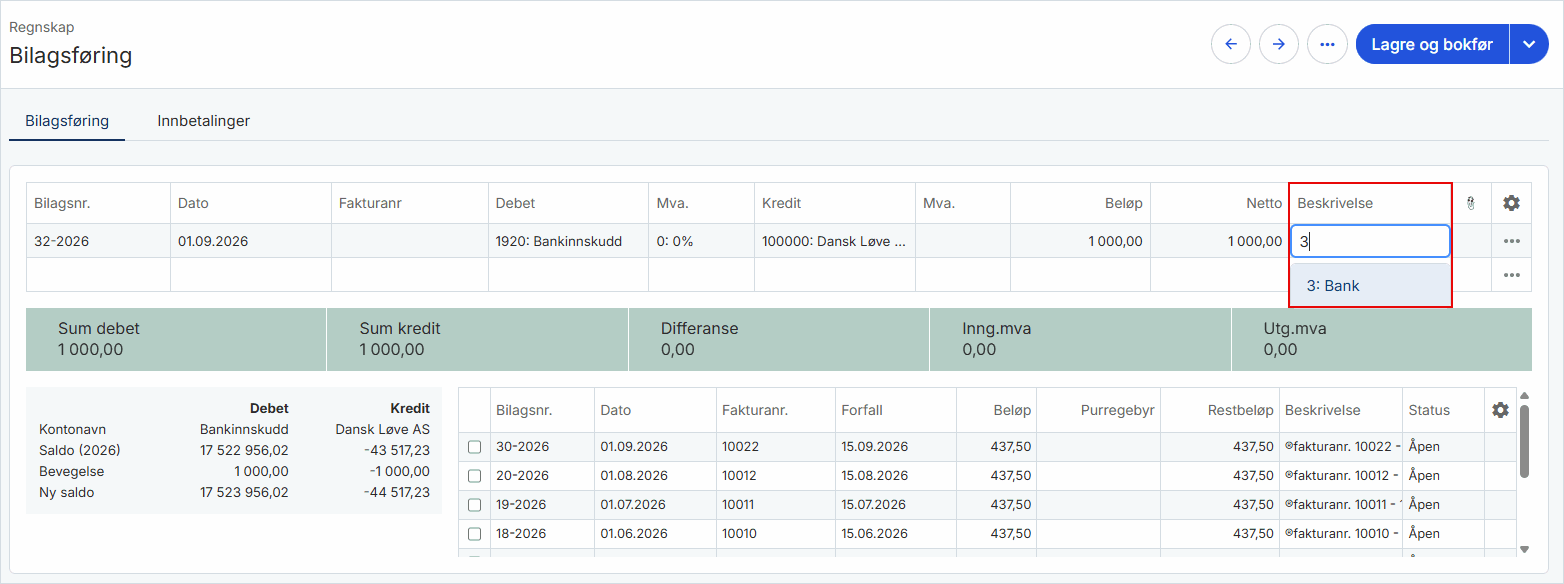Image resolution: width=1564 pixels, height=584 pixels.
Task: Check the box for voucher 18-2026
Action: (475, 534)
